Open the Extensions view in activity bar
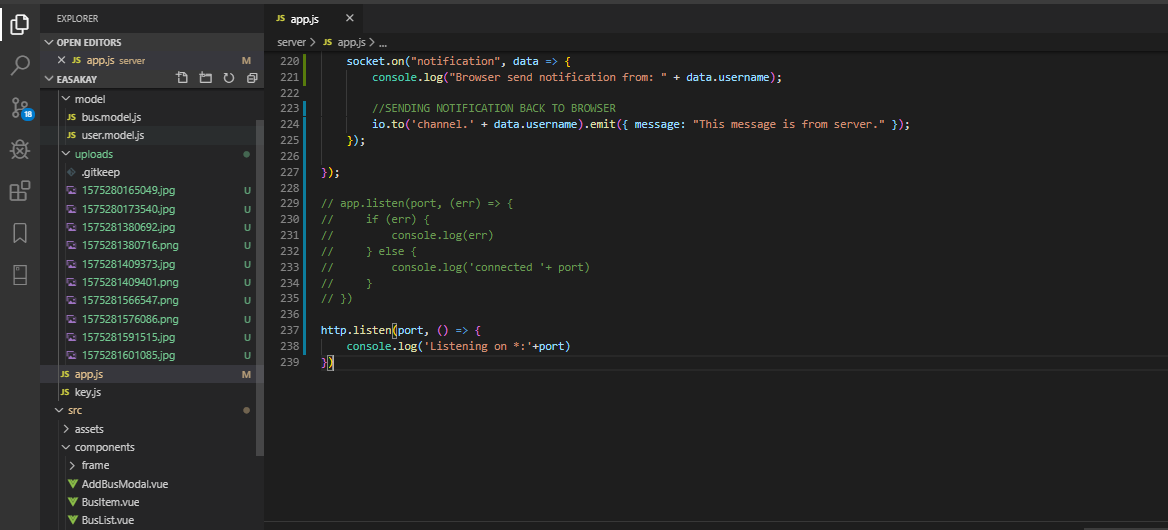The image size is (1168, 530). click(19, 192)
